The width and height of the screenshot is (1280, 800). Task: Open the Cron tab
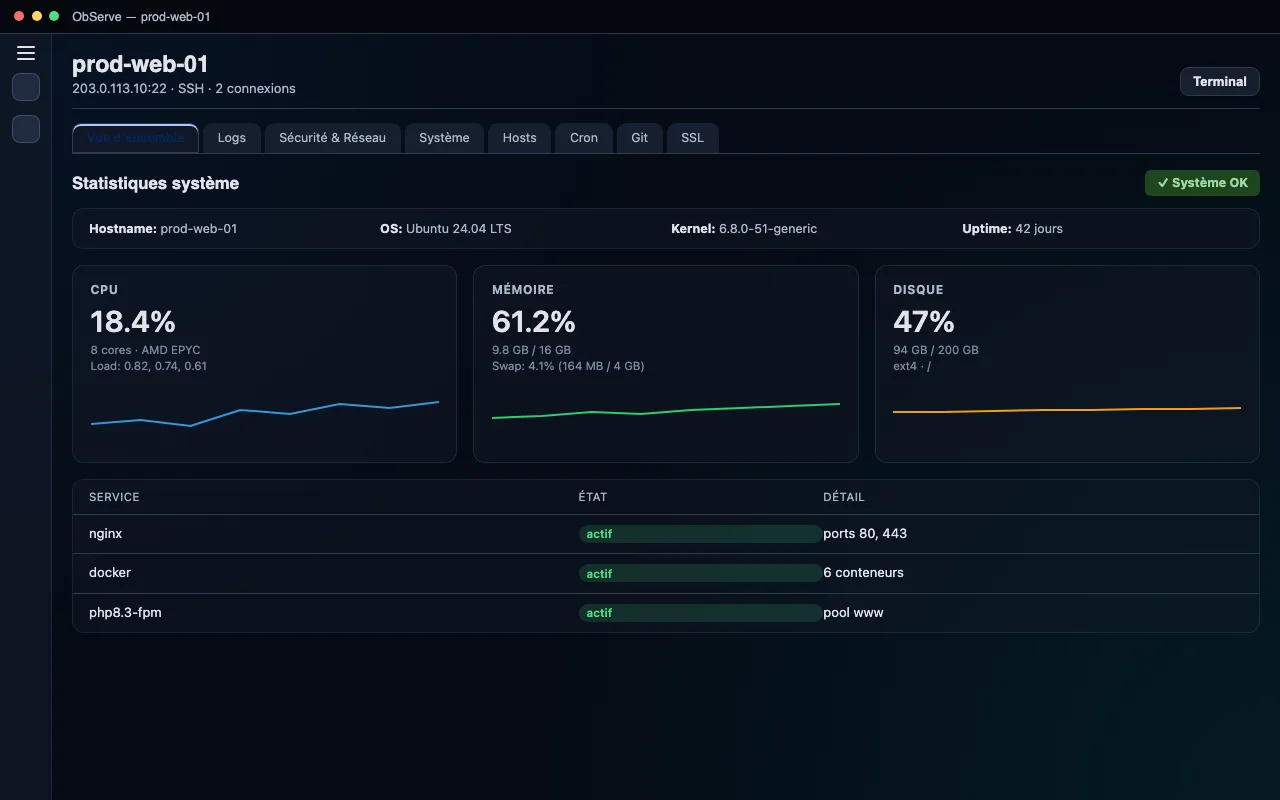[x=584, y=138]
